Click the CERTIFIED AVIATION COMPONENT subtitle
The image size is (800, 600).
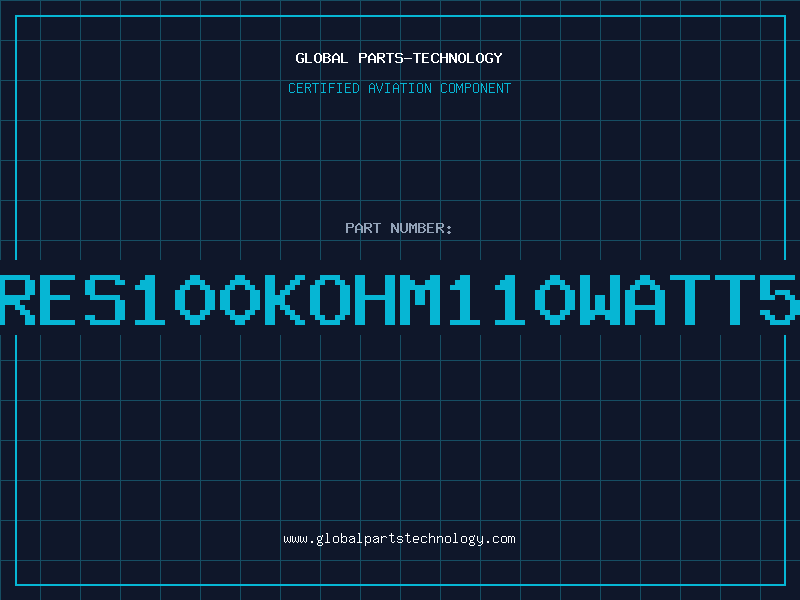tap(399, 88)
